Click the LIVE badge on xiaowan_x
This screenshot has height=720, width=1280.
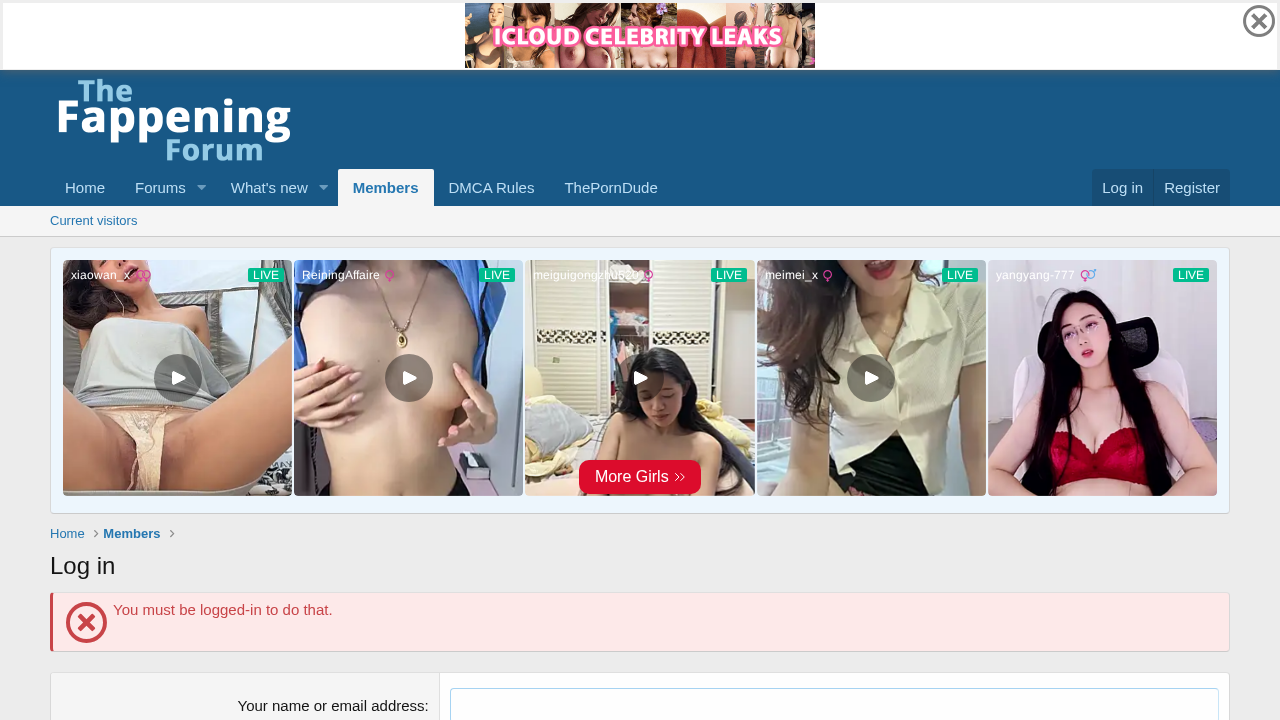266,275
